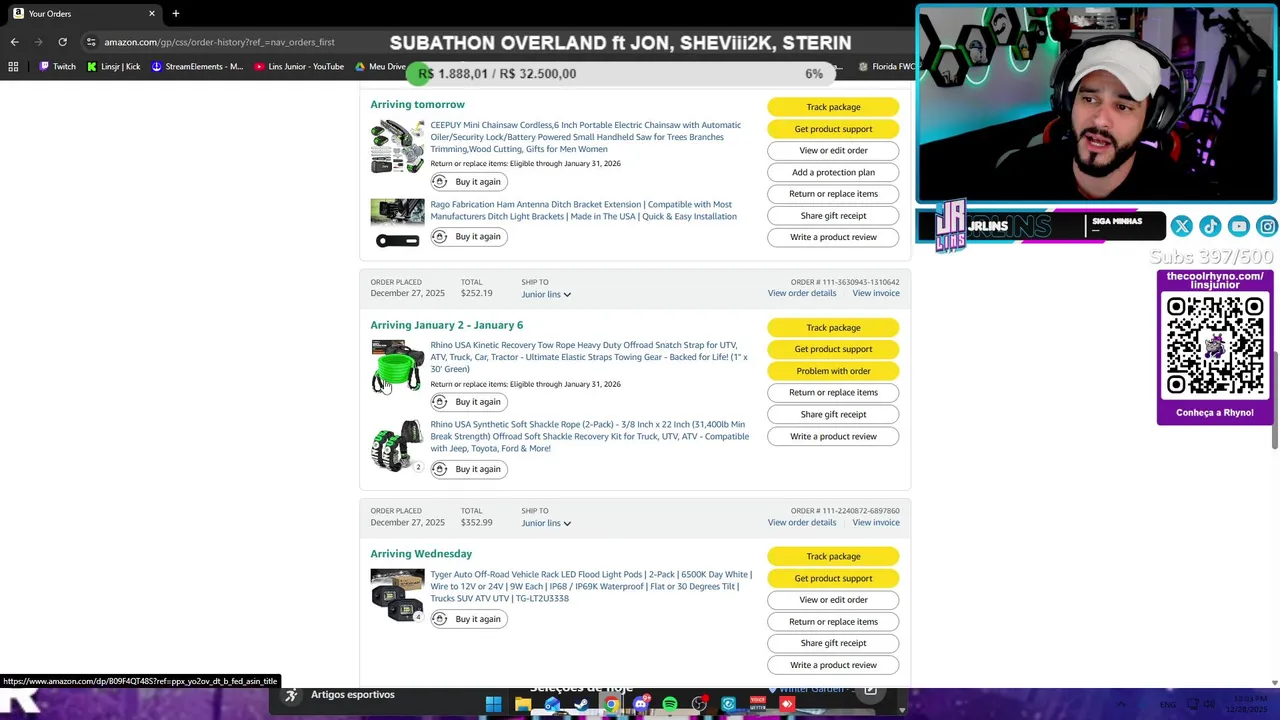Open the Twitch bookmark
Screen dimensions: 1280x720
click(57, 67)
